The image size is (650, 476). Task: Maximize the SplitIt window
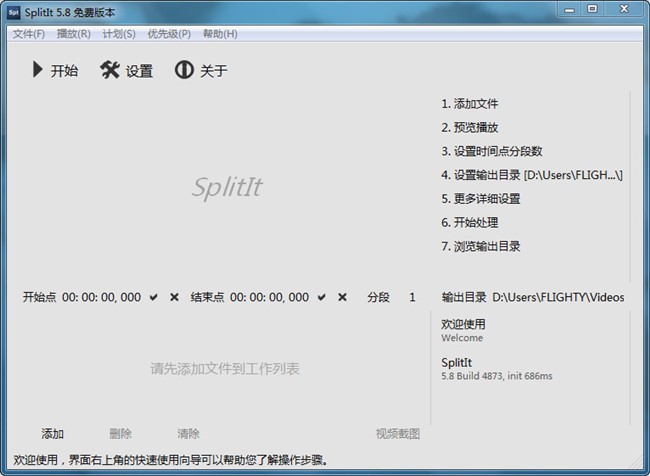click(x=593, y=9)
